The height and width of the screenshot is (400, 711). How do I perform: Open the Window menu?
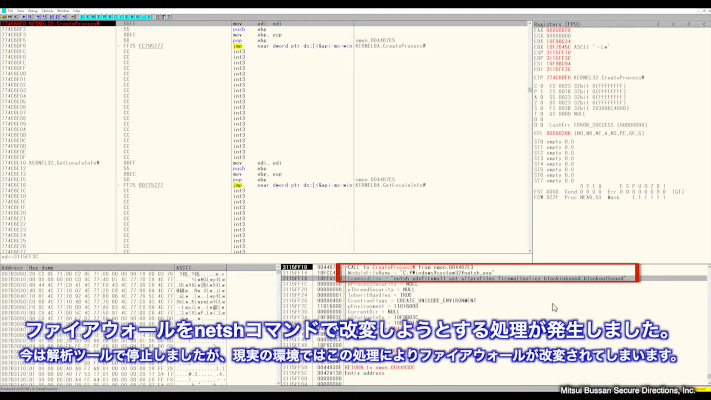coord(63,9)
